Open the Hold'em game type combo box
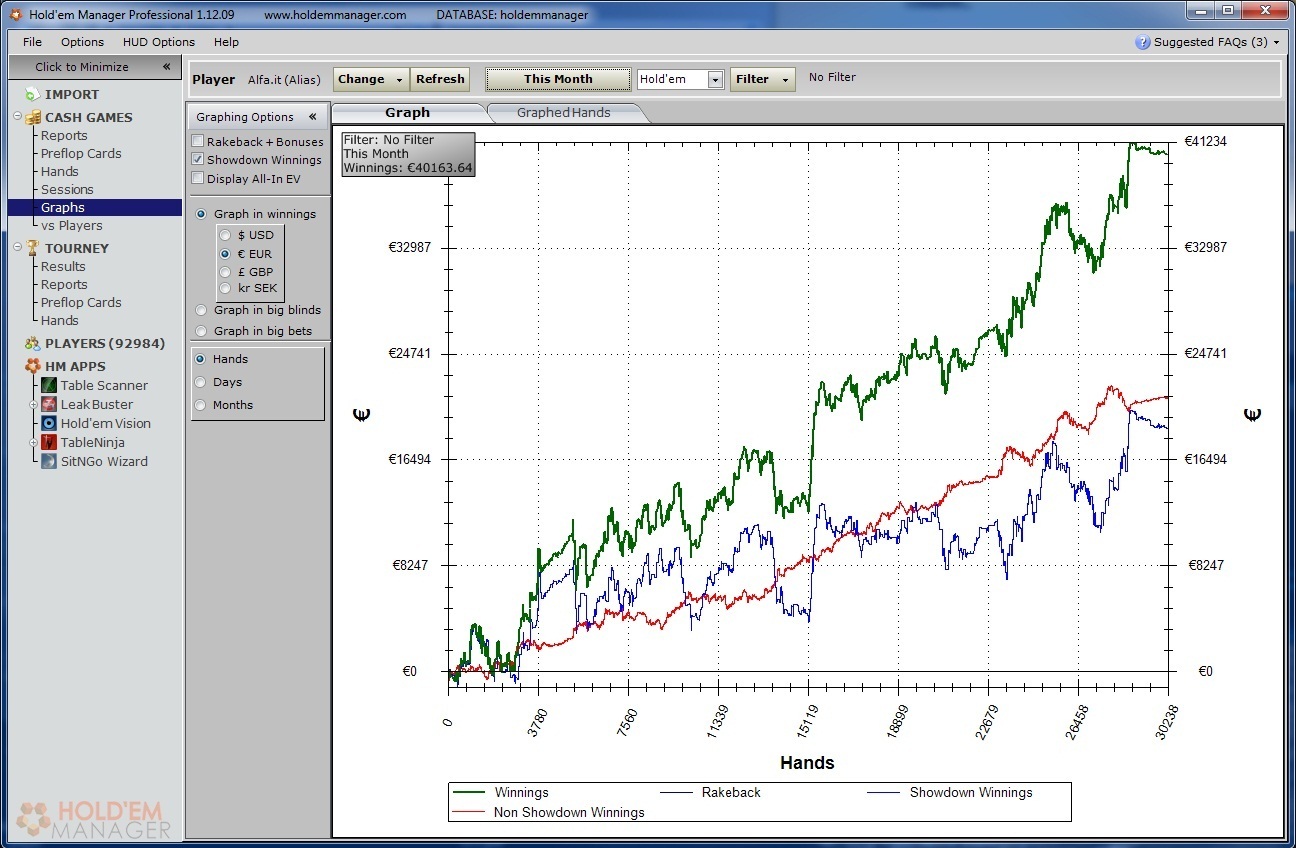 pyautogui.click(x=680, y=79)
